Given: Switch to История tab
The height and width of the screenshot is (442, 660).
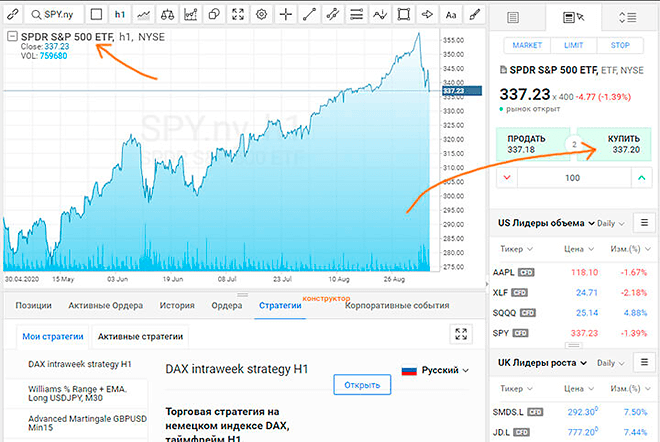Looking at the screenshot, I should (177, 305).
